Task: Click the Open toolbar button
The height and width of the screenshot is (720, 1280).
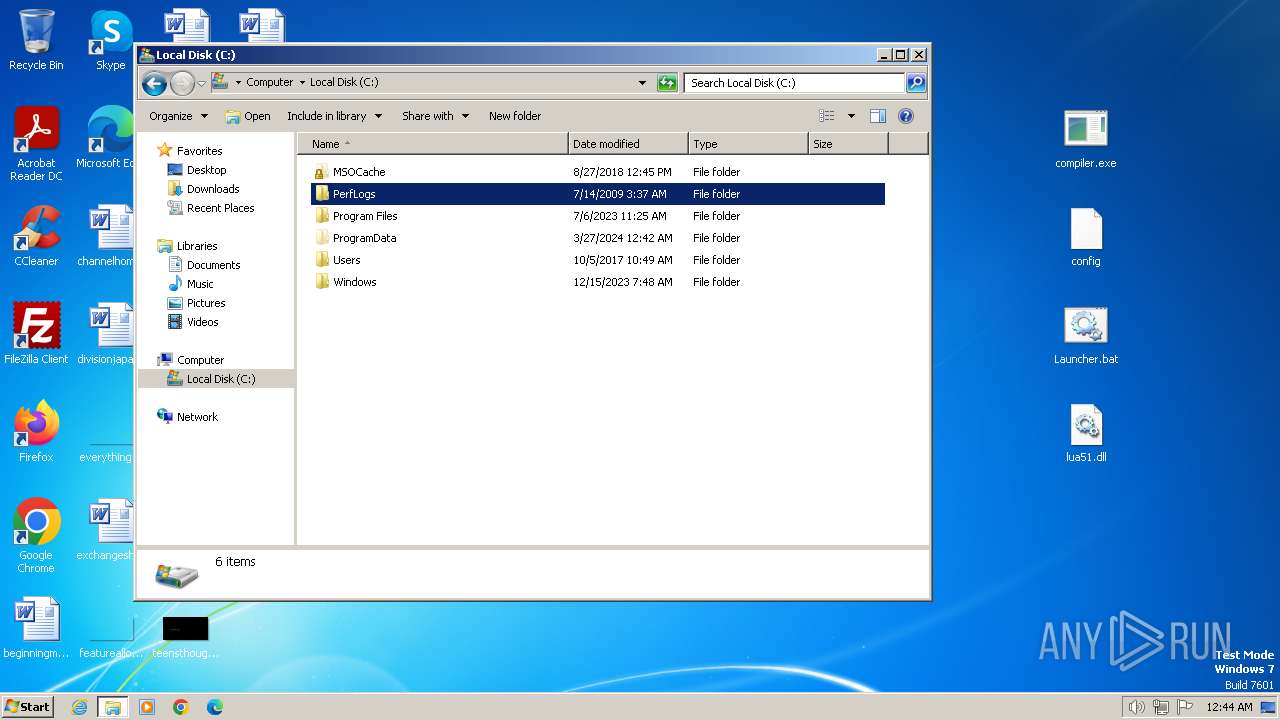Action: click(x=248, y=116)
